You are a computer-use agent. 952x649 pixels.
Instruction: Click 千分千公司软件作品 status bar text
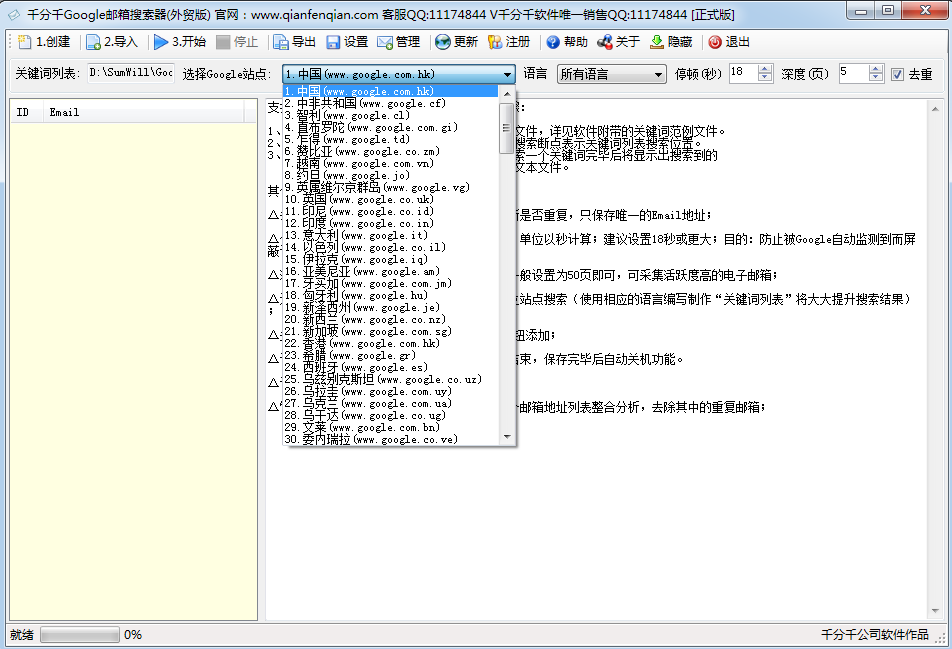[874, 635]
